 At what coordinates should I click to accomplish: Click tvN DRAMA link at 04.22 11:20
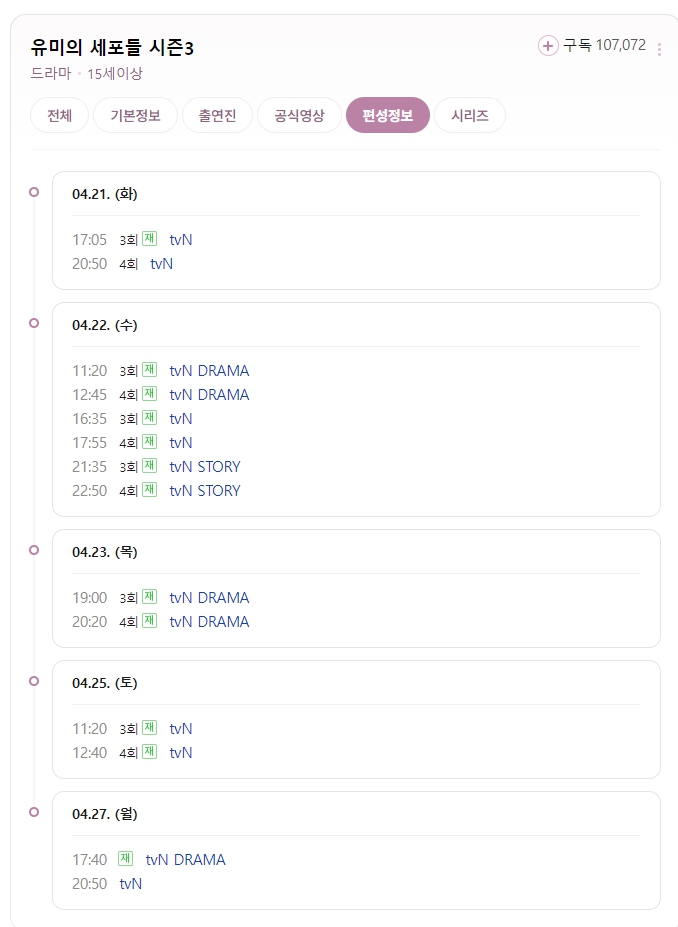(209, 371)
